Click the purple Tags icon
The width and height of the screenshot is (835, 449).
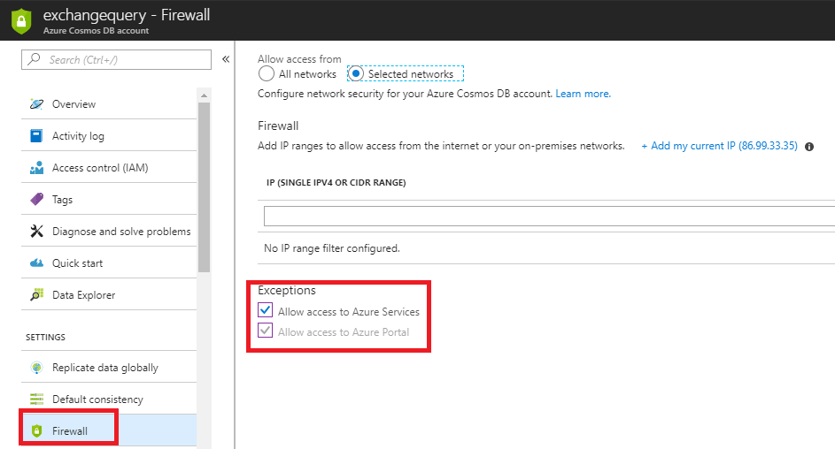[x=36, y=199]
